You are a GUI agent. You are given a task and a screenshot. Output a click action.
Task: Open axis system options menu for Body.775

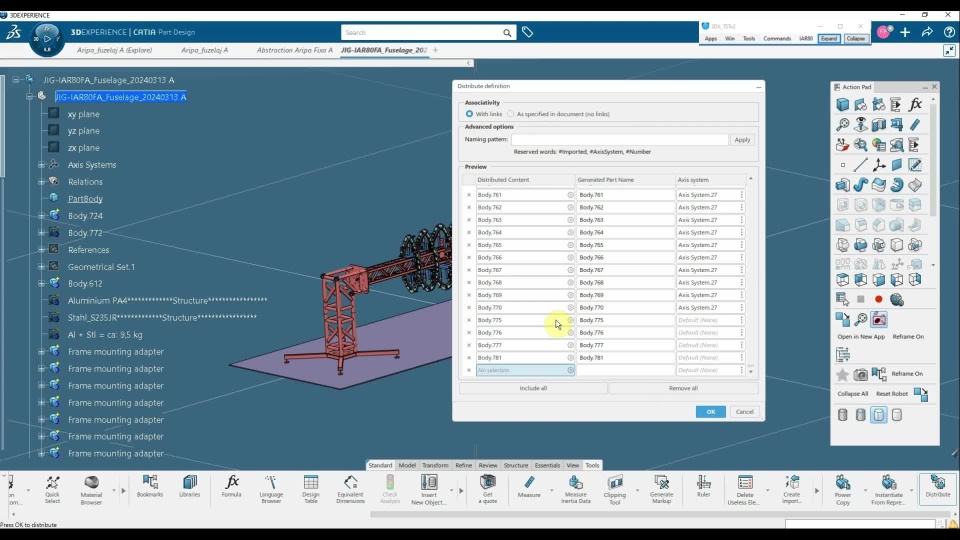click(x=741, y=320)
